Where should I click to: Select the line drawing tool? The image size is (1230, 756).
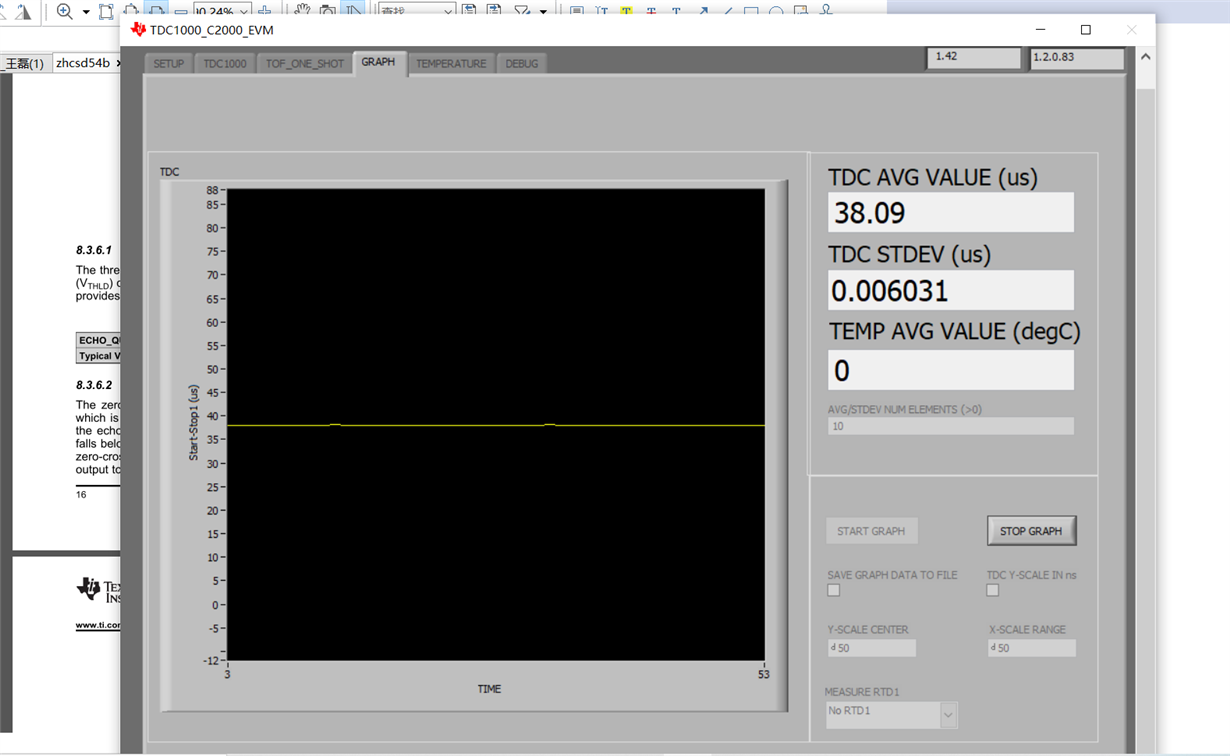pos(728,11)
